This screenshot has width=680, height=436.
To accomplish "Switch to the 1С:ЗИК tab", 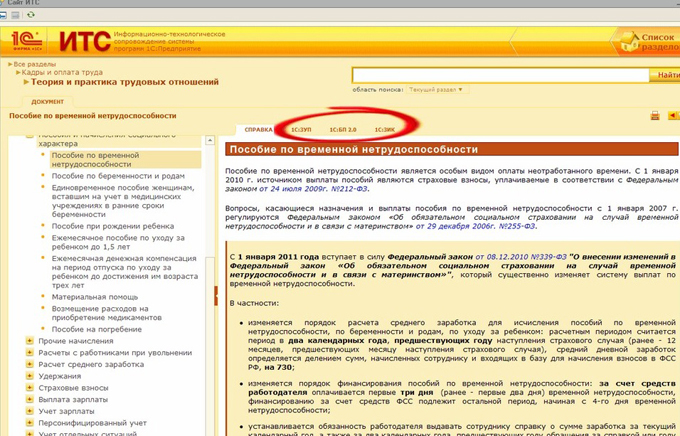I will pyautogui.click(x=385, y=130).
